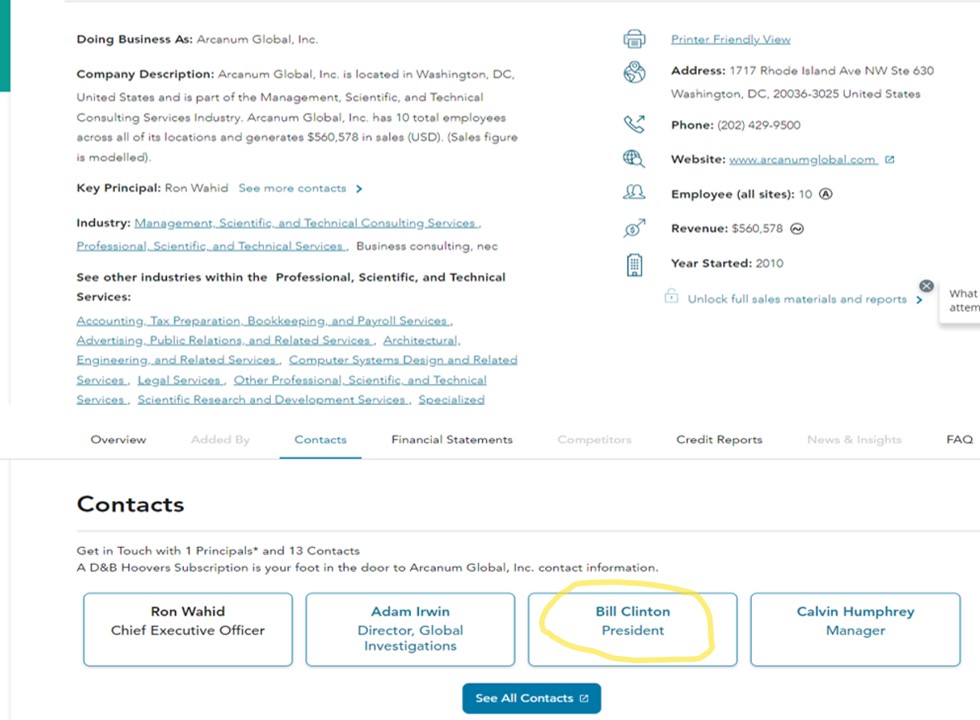980x720 pixels.
Task: Open Ron Wahid Chief Executive Officer card
Action: tap(188, 629)
